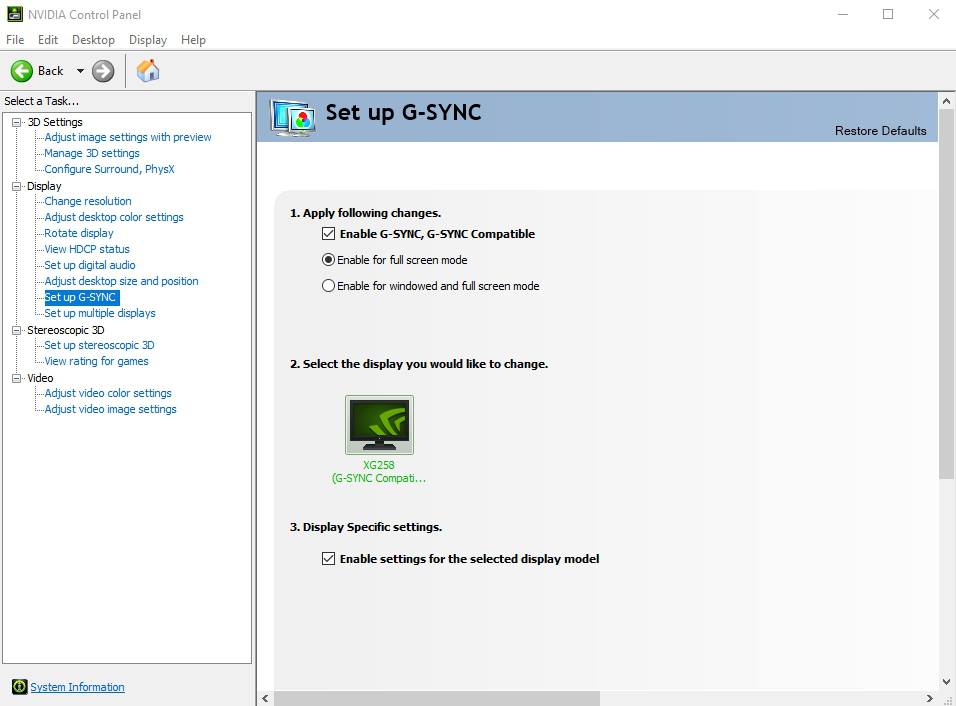Click the System Information icon

pos(20,687)
